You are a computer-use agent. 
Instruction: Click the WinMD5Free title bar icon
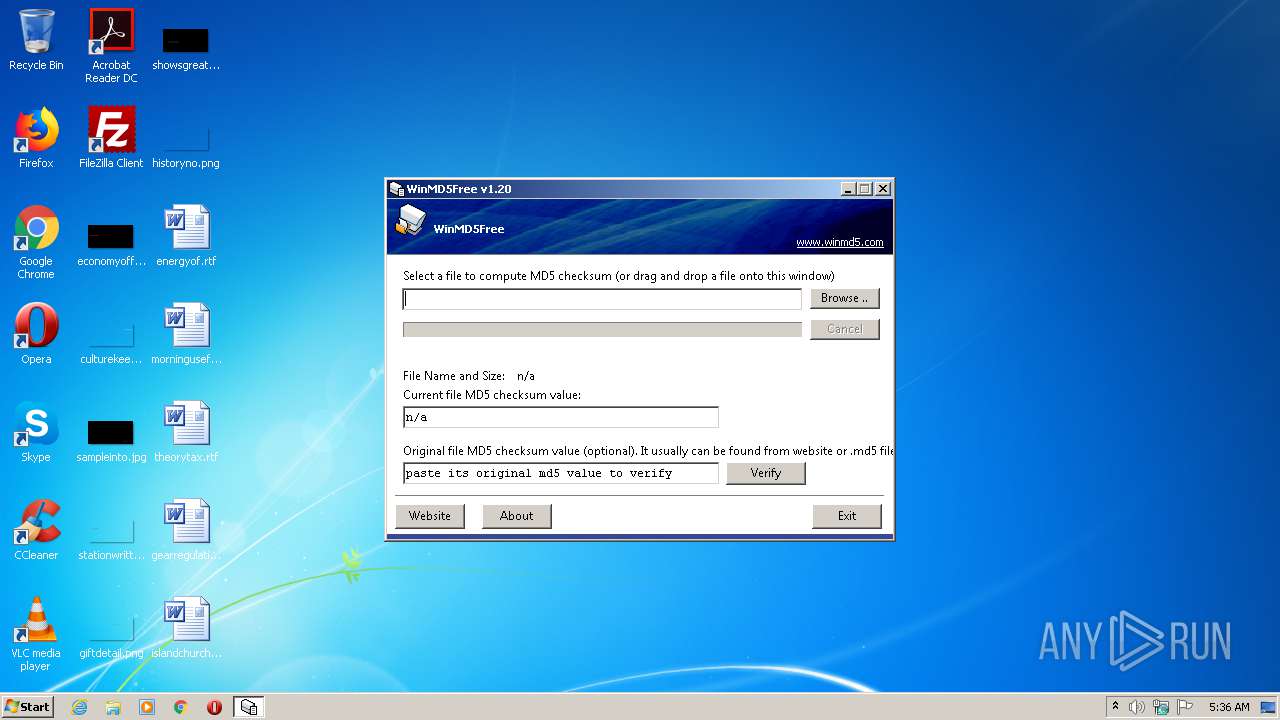397,189
